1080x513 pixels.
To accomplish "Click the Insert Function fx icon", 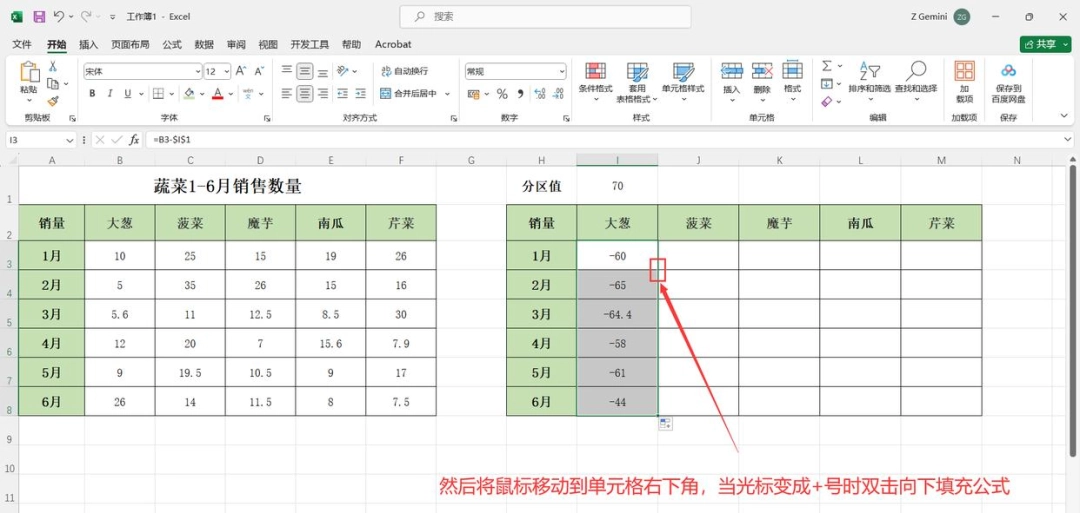I will click(x=134, y=140).
